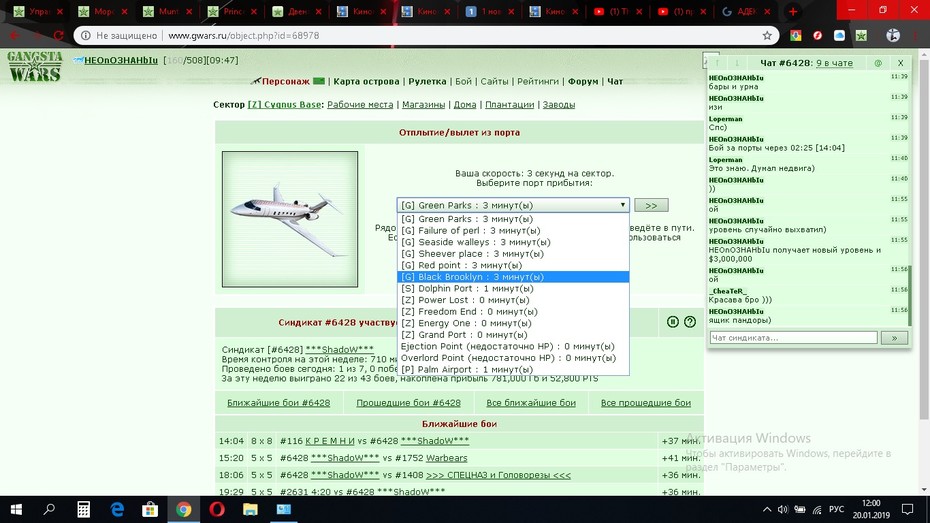
Task: Open the Магазины link
Action: pyautogui.click(x=423, y=104)
